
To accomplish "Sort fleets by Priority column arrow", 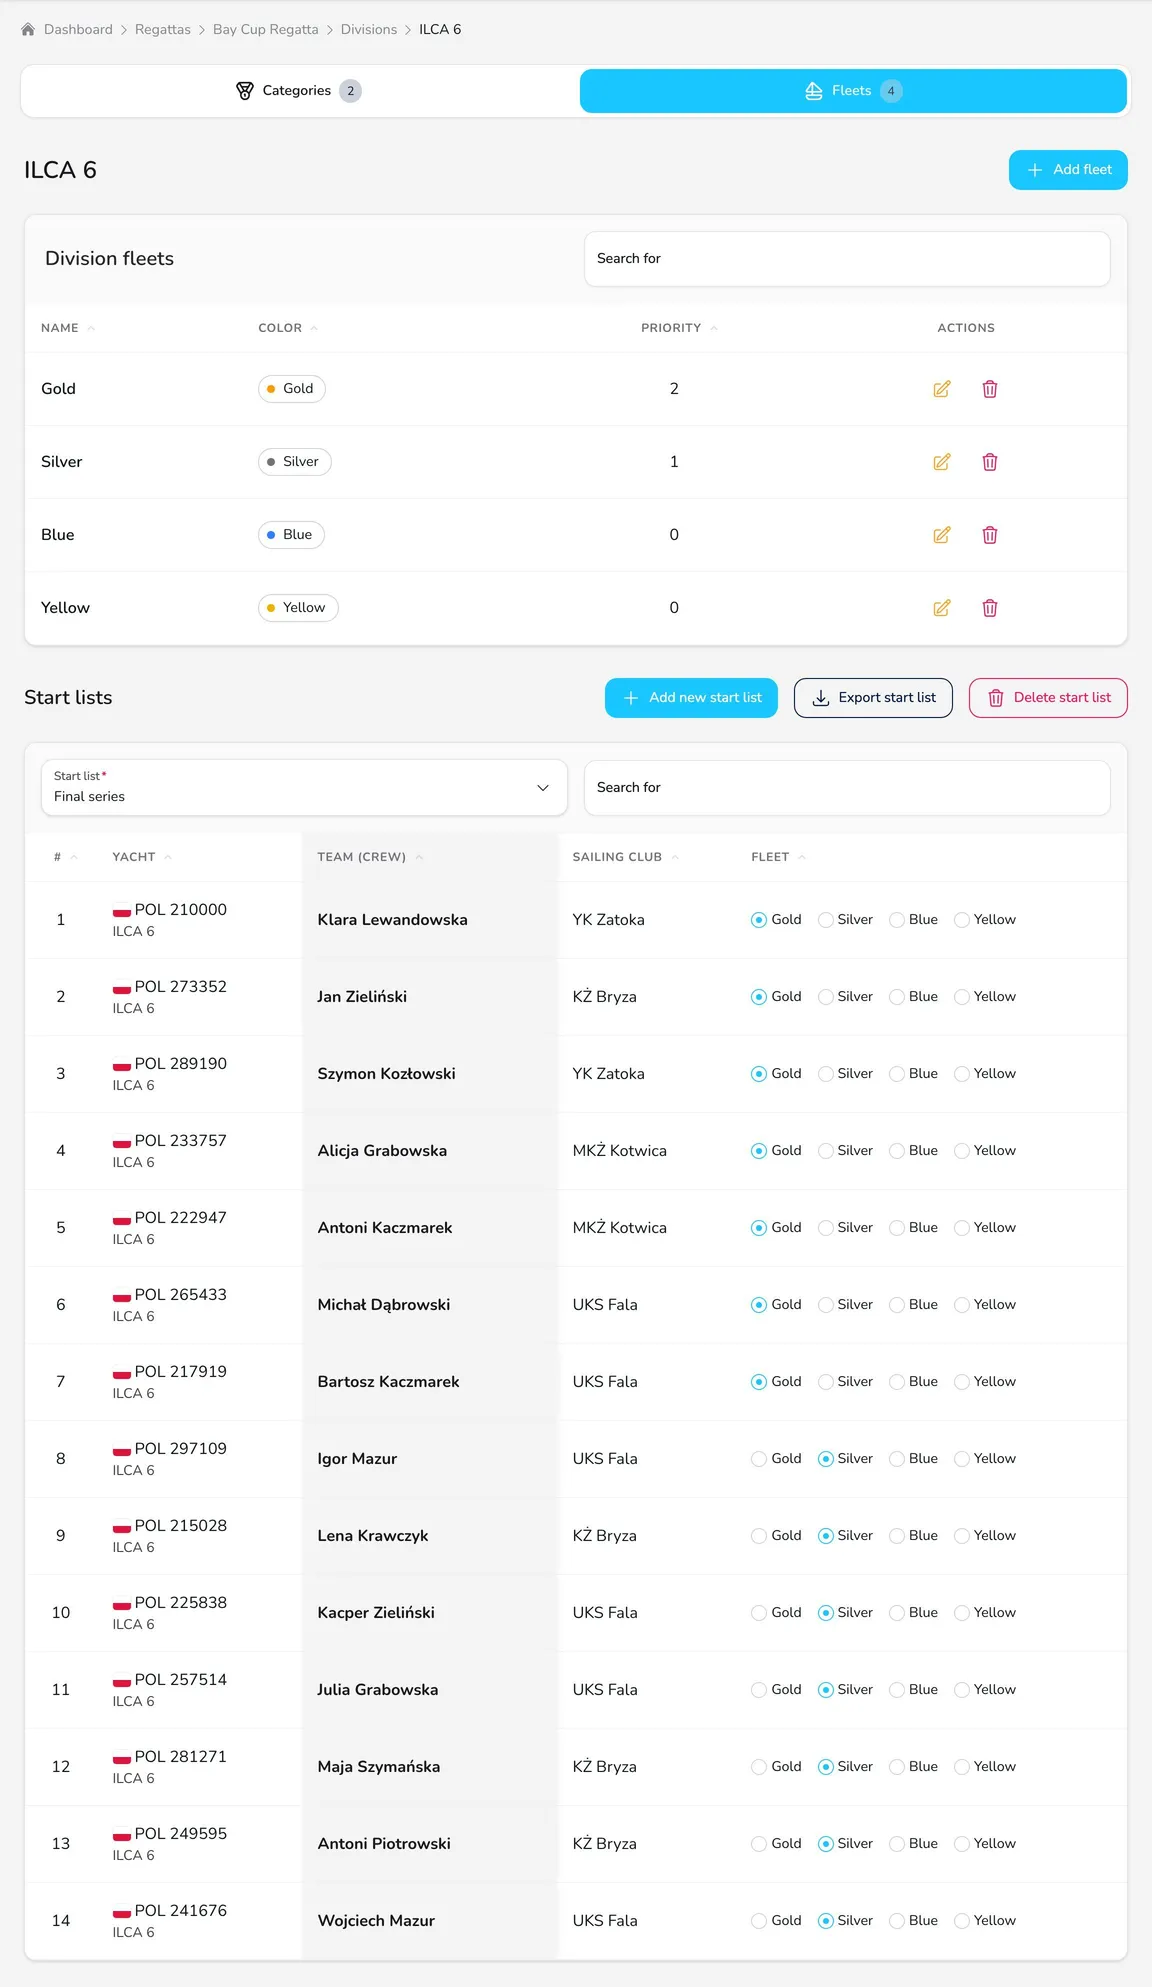I will 714,328.
